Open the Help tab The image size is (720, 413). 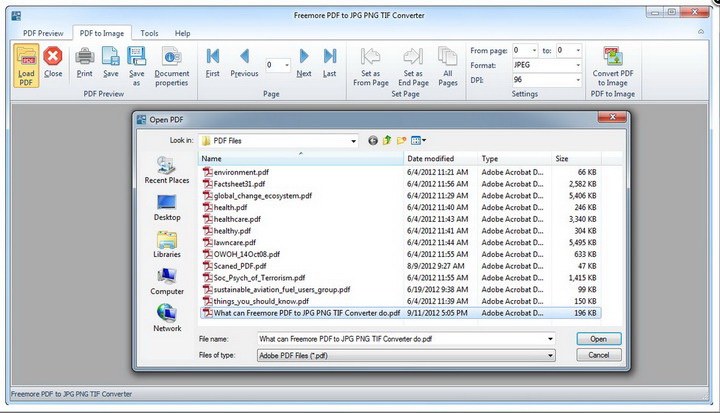pyautogui.click(x=182, y=33)
